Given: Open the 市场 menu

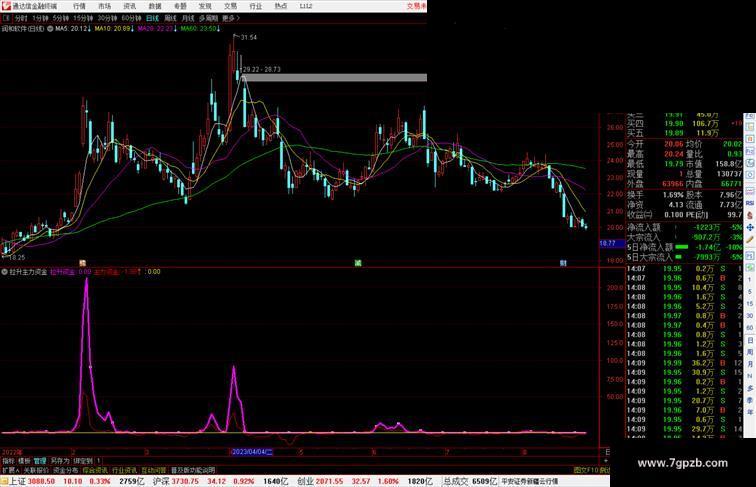Looking at the screenshot, I should tap(104, 6).
